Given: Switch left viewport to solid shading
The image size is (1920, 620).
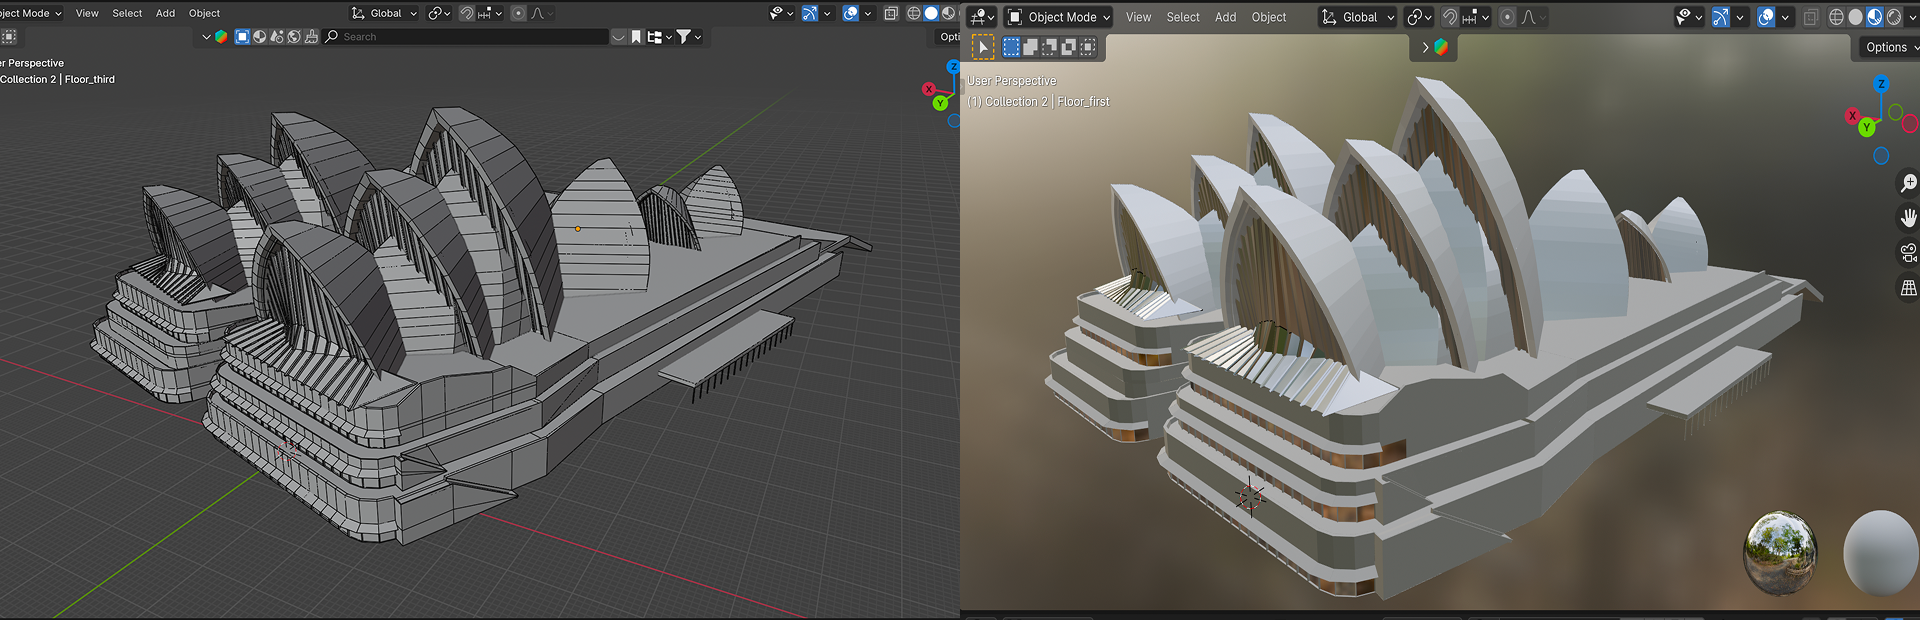Looking at the screenshot, I should pyautogui.click(x=931, y=13).
